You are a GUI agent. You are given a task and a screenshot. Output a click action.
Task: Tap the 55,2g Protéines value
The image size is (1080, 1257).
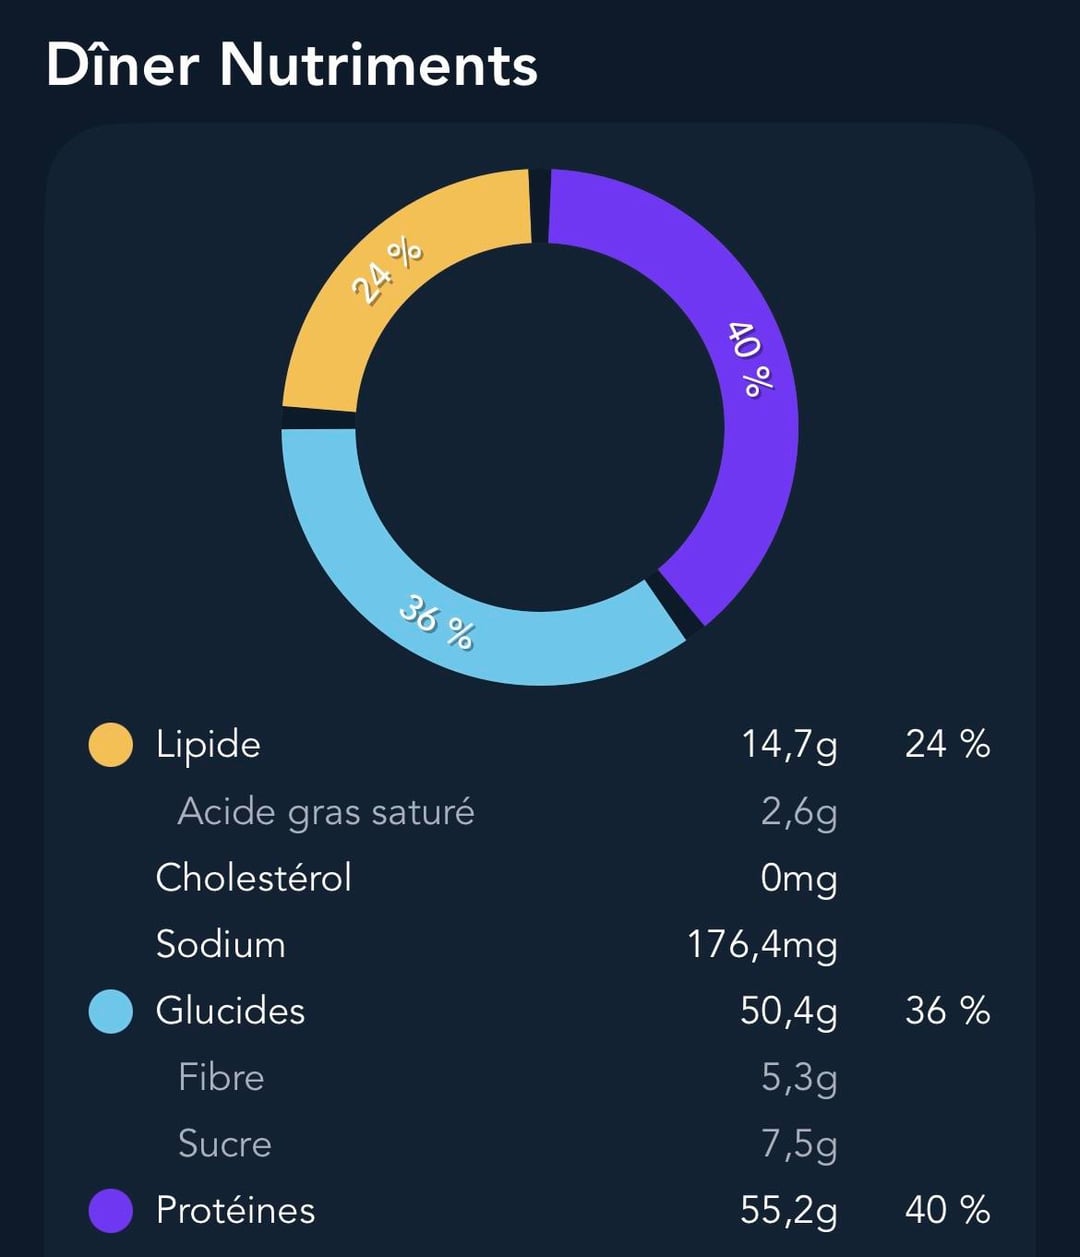(x=789, y=1211)
